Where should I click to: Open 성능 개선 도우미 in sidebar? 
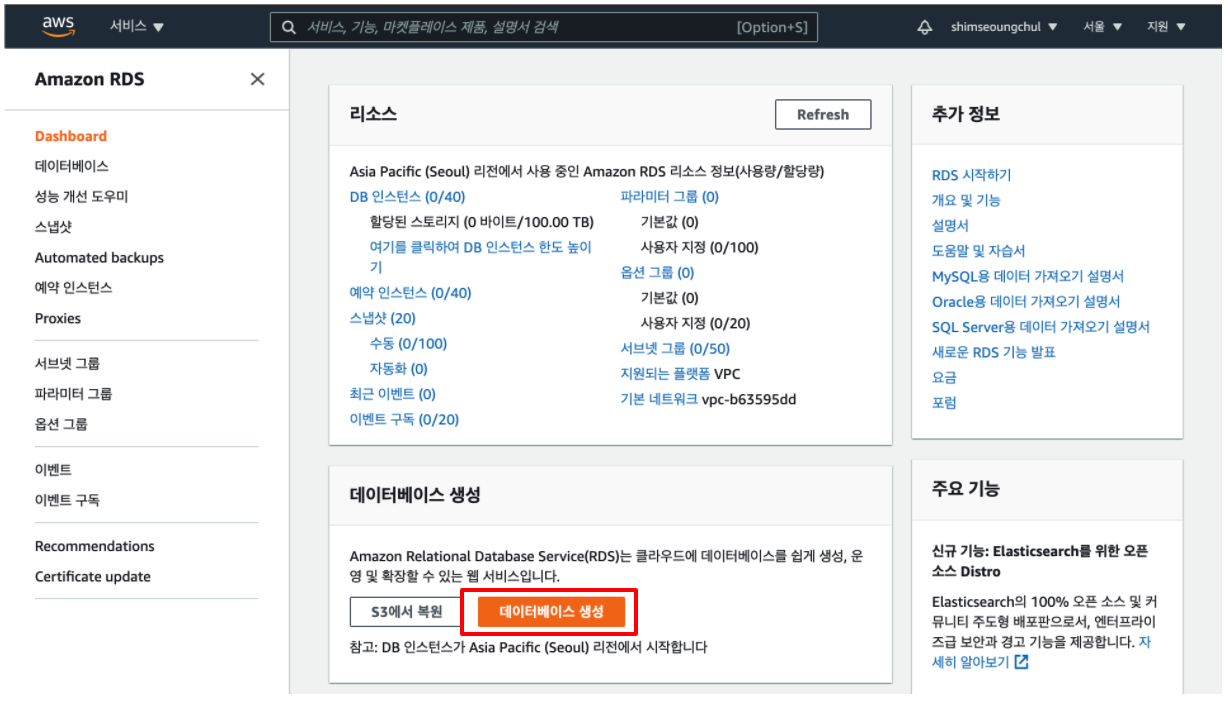pyautogui.click(x=82, y=197)
